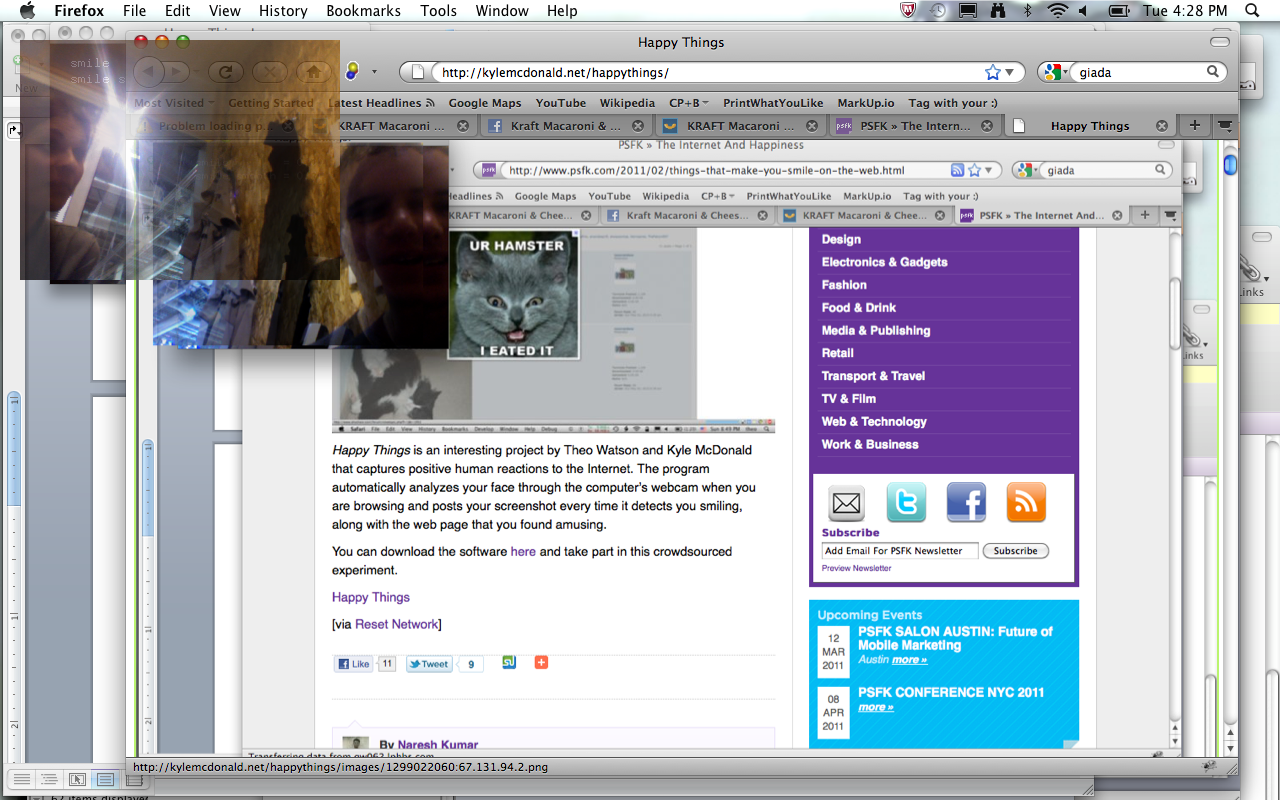Click the orange RSS feed icon
This screenshot has width=1280, height=800.
click(1025, 503)
